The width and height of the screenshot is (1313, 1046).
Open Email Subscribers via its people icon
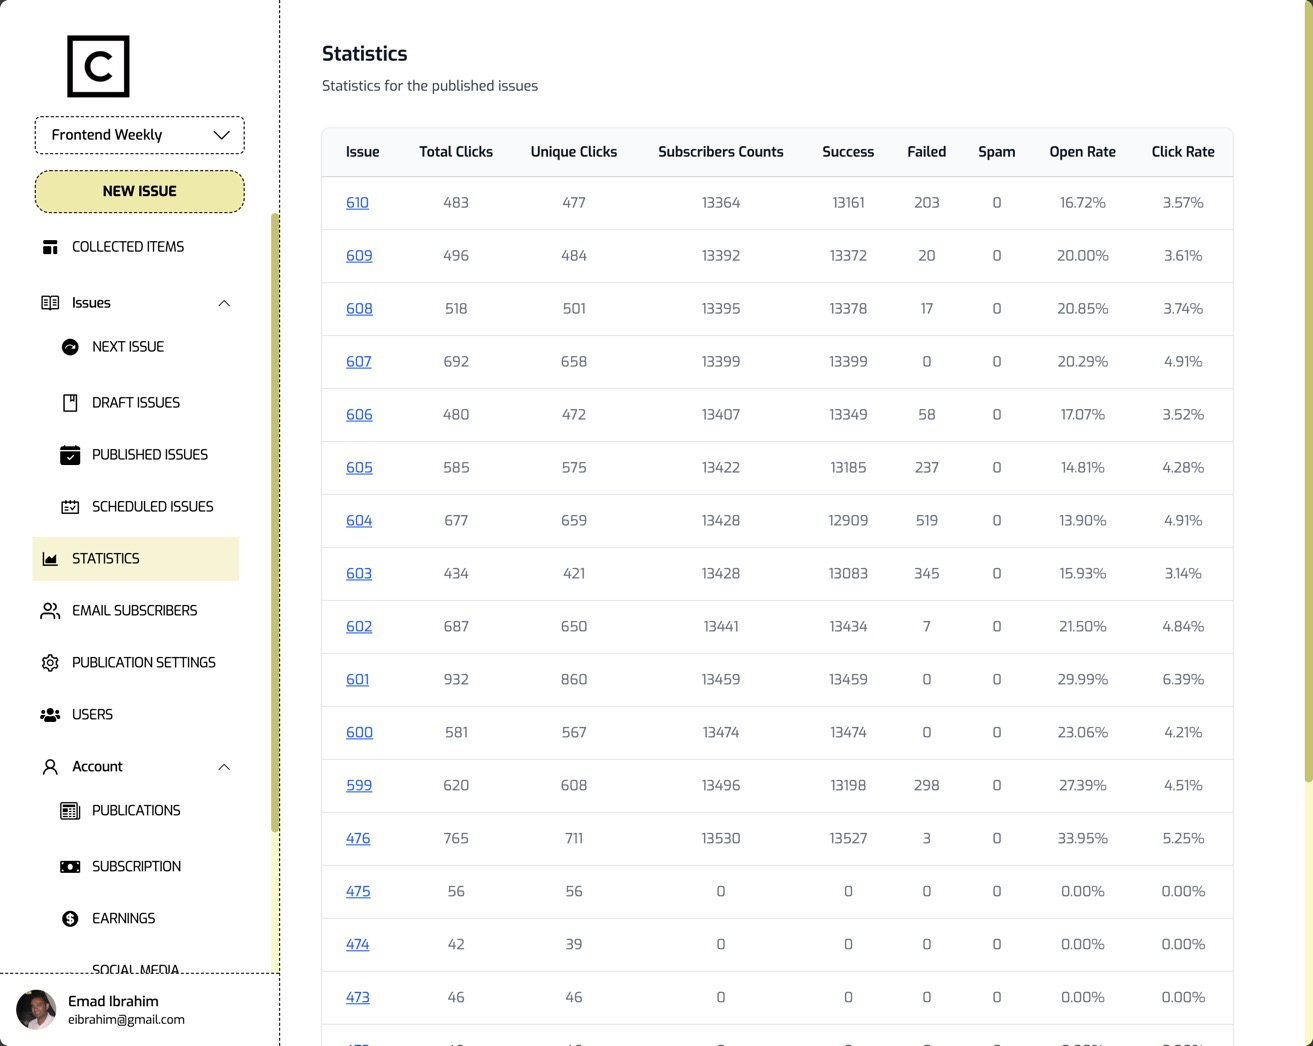pyautogui.click(x=50, y=610)
